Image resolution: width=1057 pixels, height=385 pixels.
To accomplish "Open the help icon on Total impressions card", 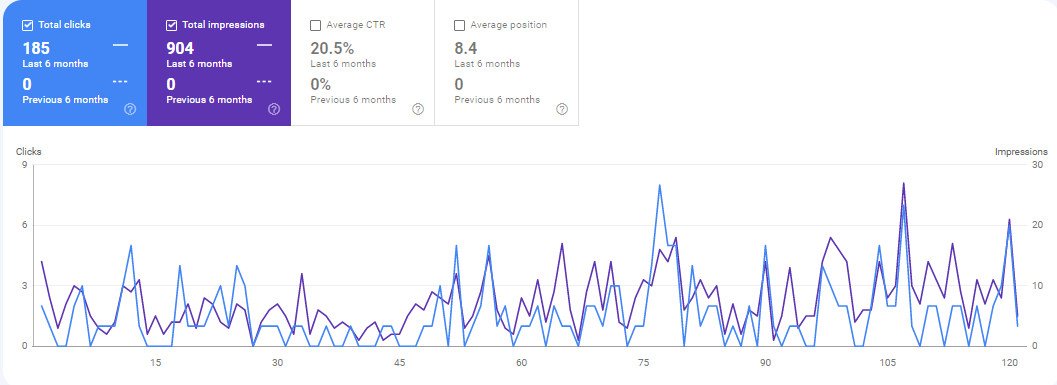I will [x=274, y=109].
